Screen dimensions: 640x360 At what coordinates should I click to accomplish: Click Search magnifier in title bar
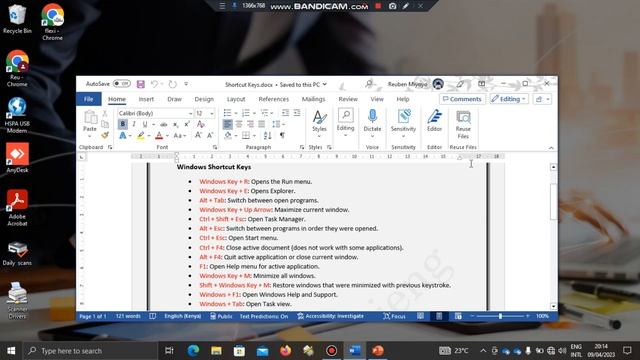click(369, 84)
